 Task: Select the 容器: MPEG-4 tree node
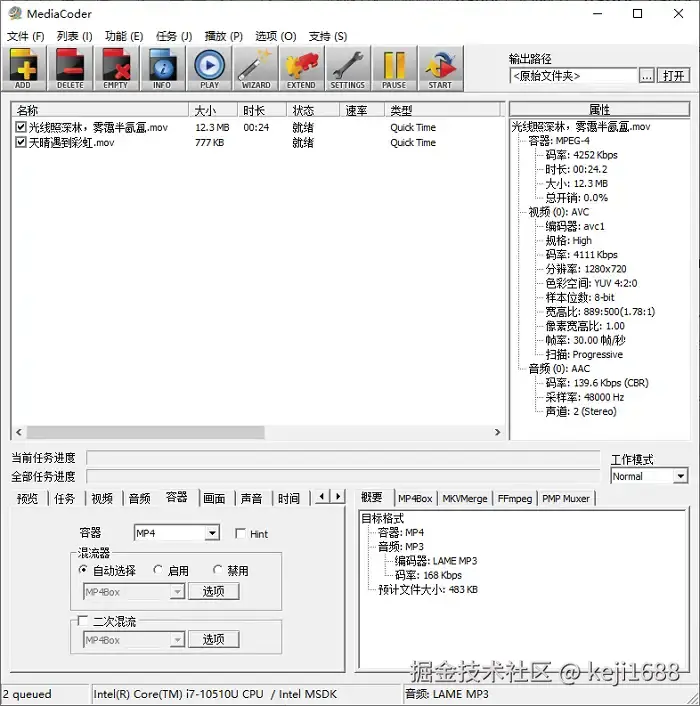558,141
